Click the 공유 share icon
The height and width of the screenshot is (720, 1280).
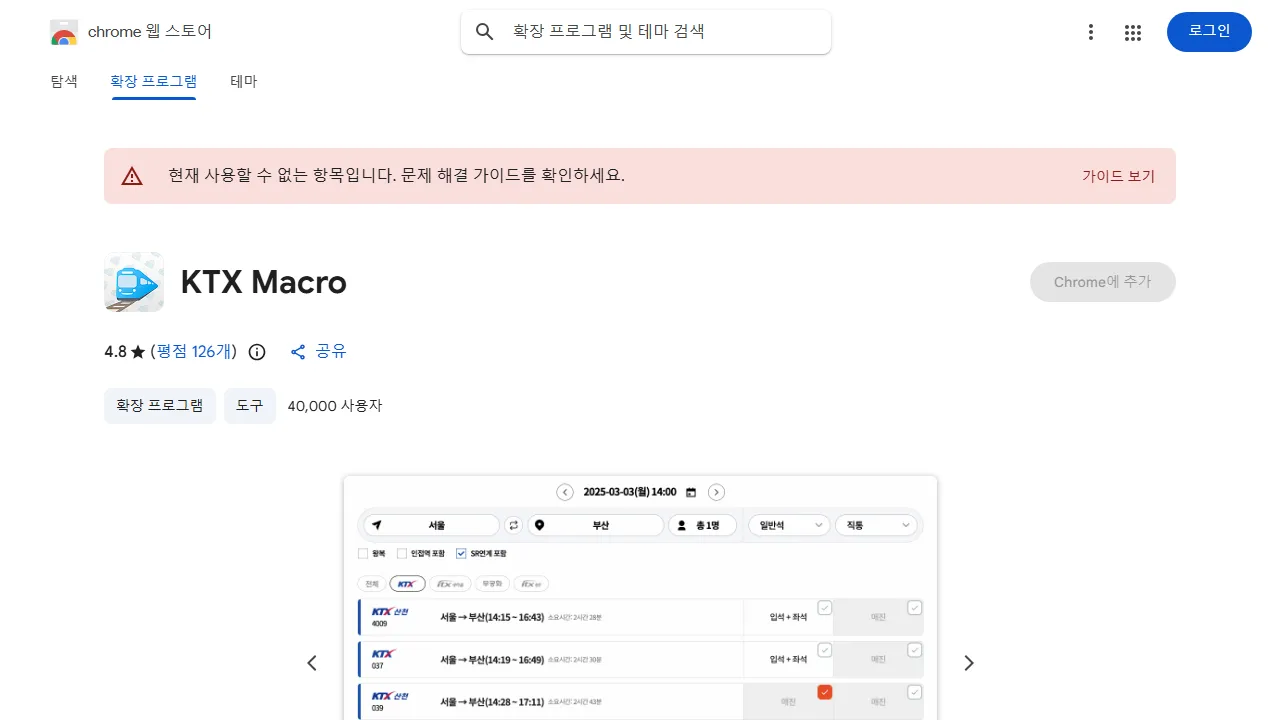(x=297, y=351)
